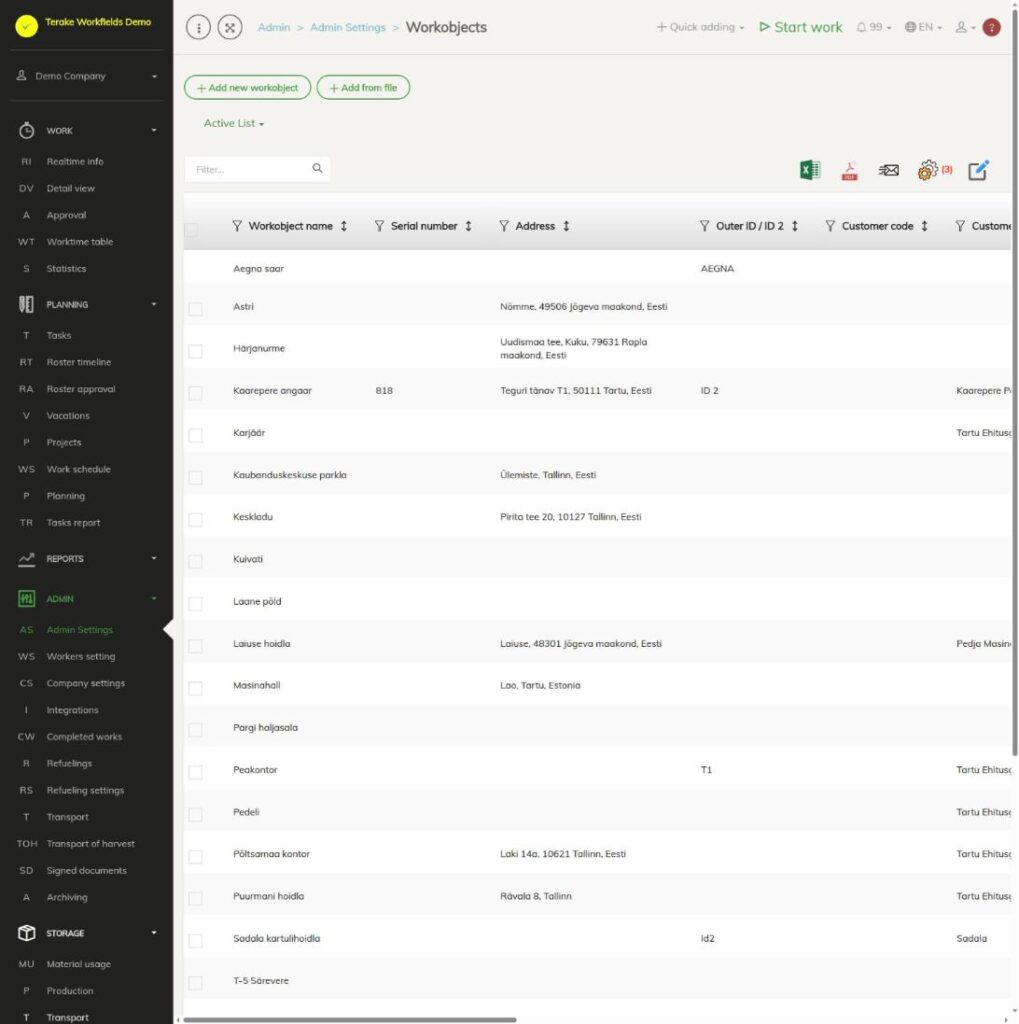The image size is (1019, 1024).
Task: Check the Keskladu row checkbox
Action: pos(195,520)
